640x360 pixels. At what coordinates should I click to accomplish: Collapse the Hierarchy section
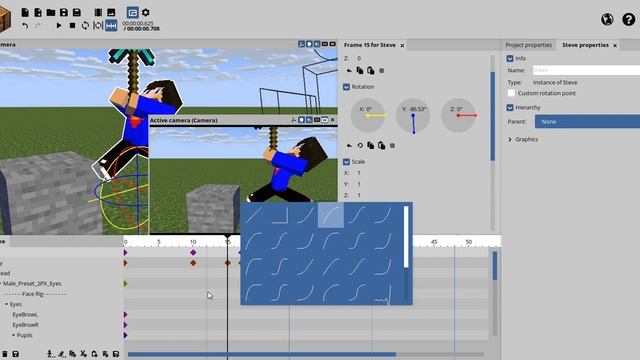(x=510, y=107)
